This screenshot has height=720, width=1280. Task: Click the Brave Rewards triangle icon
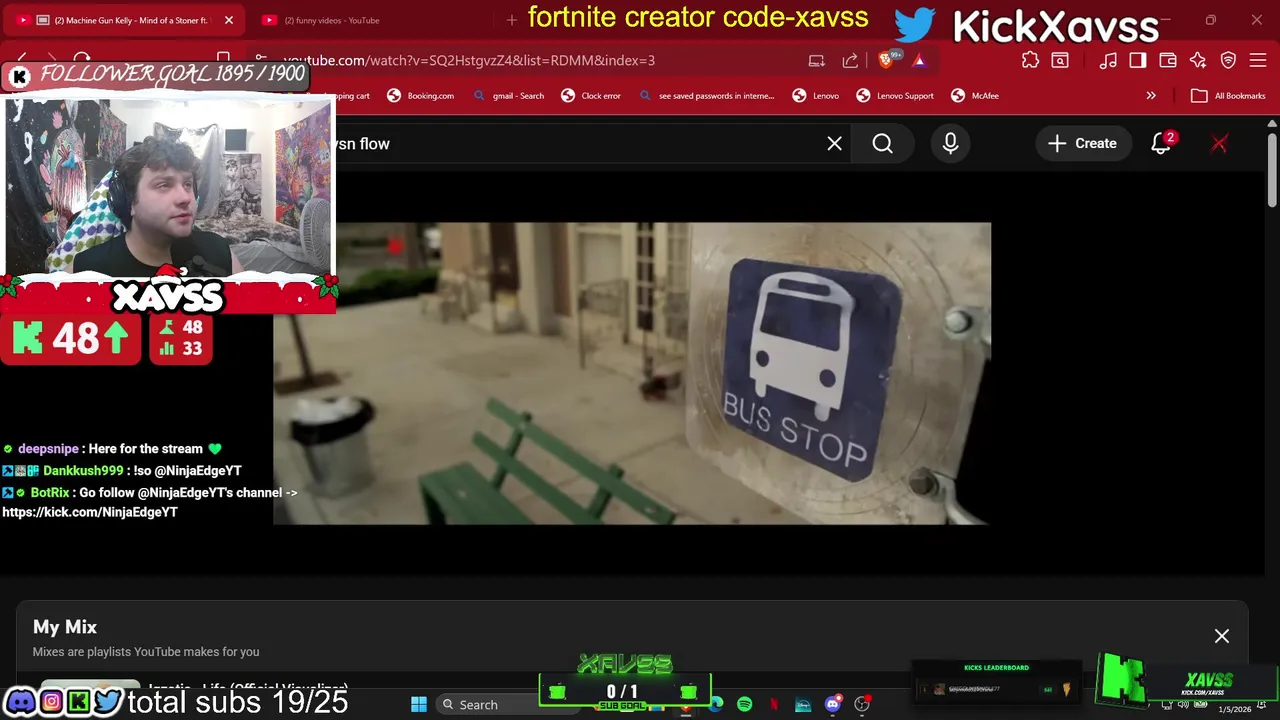(919, 61)
